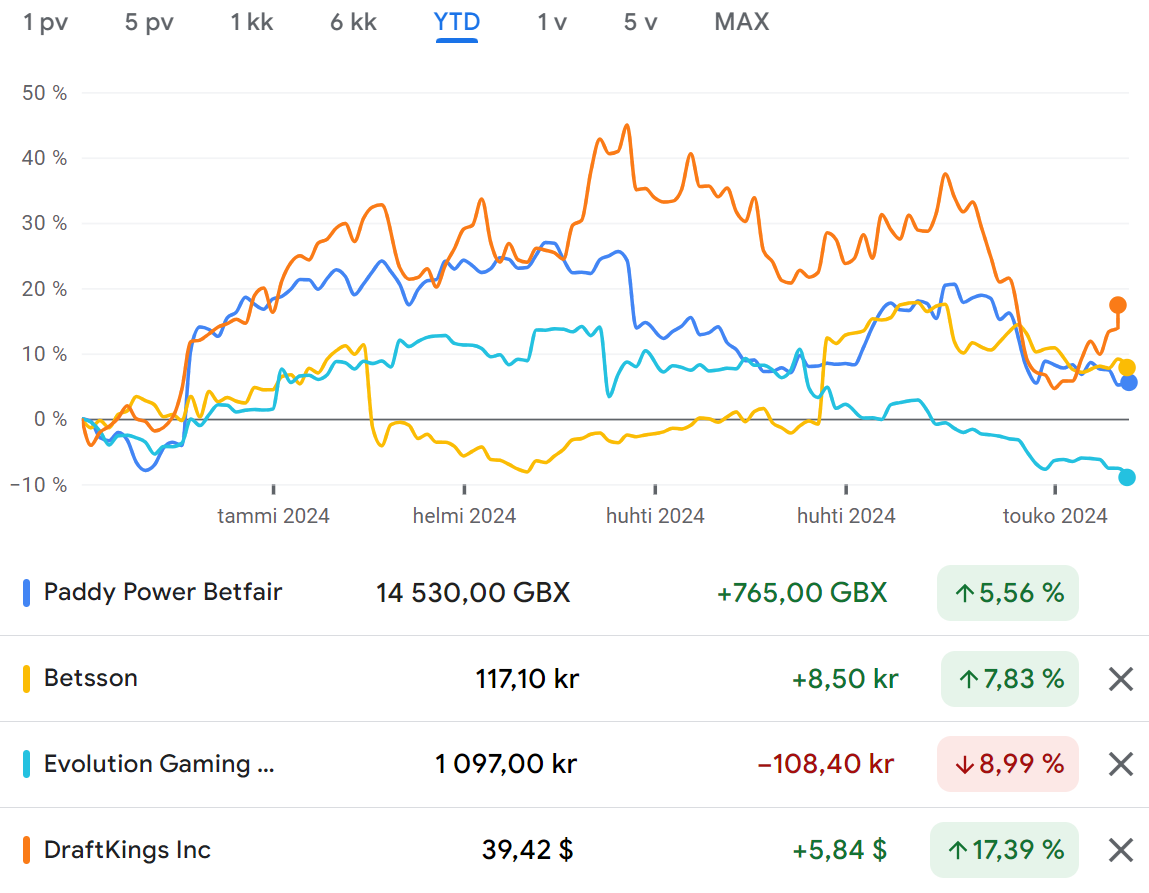
Task: Click the +765,00 GBX change value
Action: (x=802, y=593)
